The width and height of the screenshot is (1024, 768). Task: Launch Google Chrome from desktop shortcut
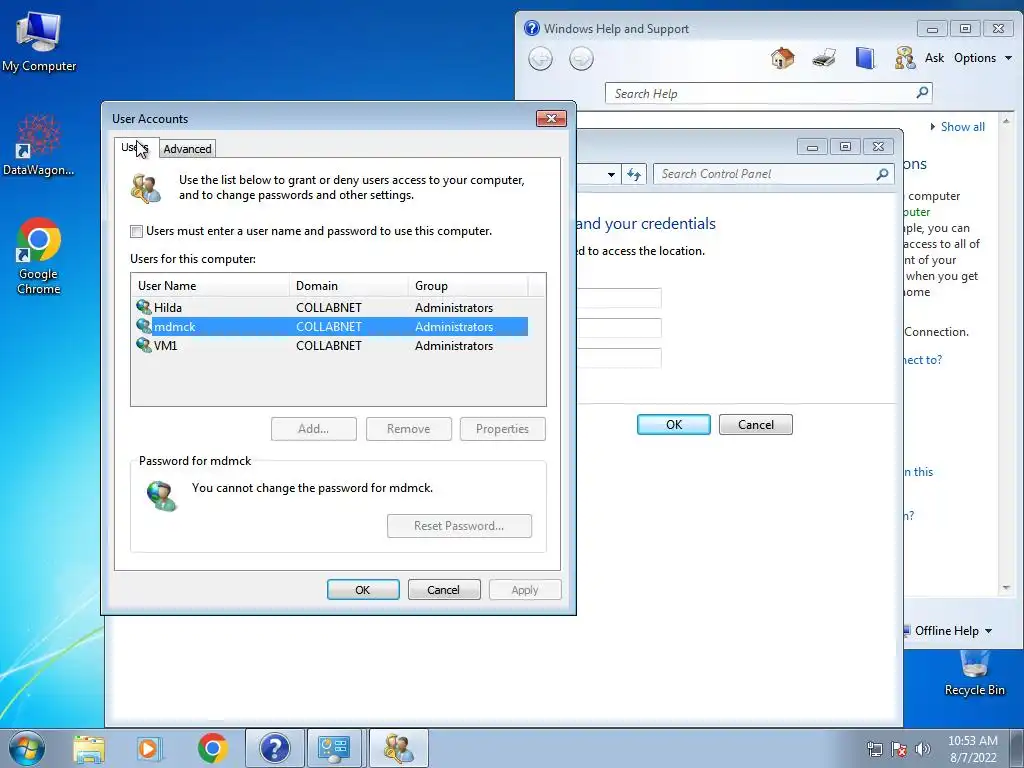pyautogui.click(x=39, y=256)
